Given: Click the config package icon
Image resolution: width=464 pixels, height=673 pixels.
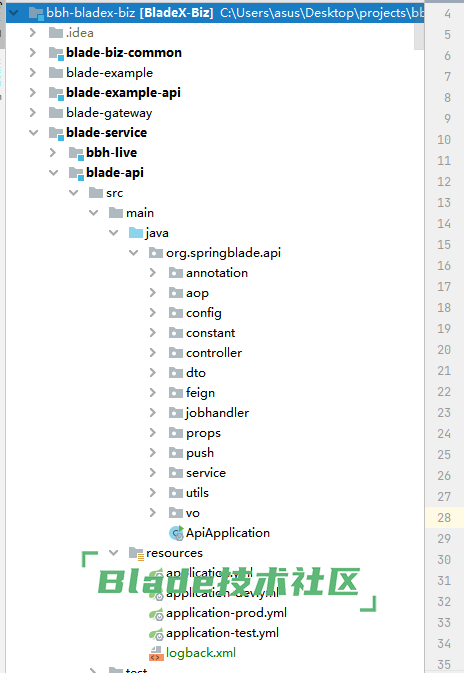Looking at the screenshot, I should (176, 312).
